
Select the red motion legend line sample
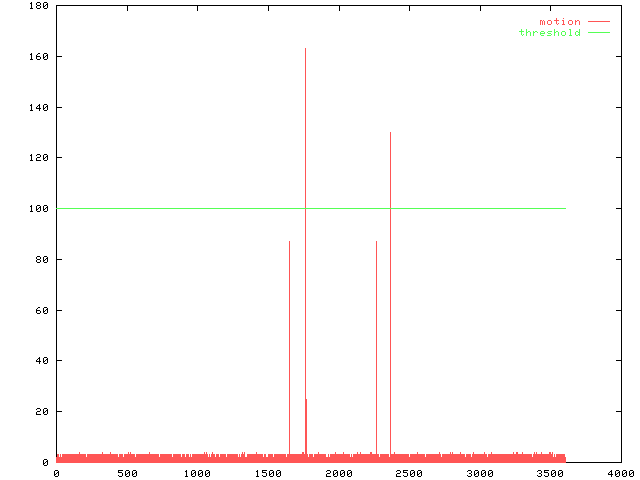tap(598, 22)
